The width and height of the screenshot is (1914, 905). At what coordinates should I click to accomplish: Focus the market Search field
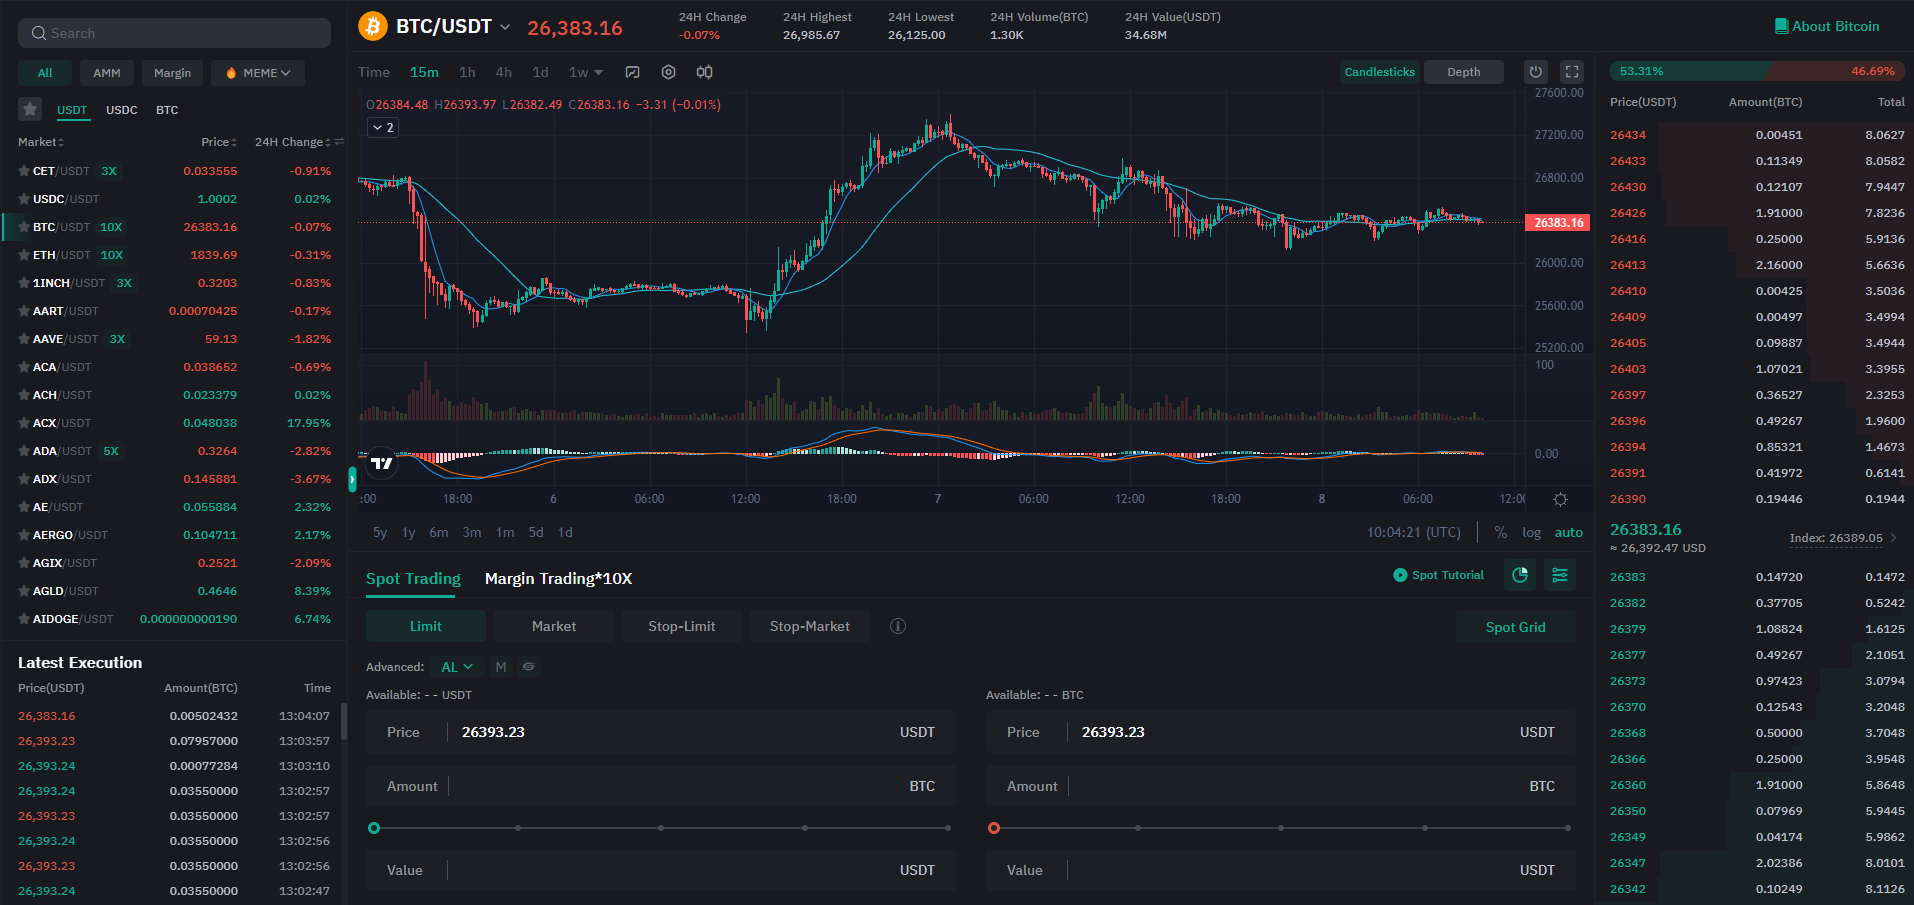coord(174,33)
